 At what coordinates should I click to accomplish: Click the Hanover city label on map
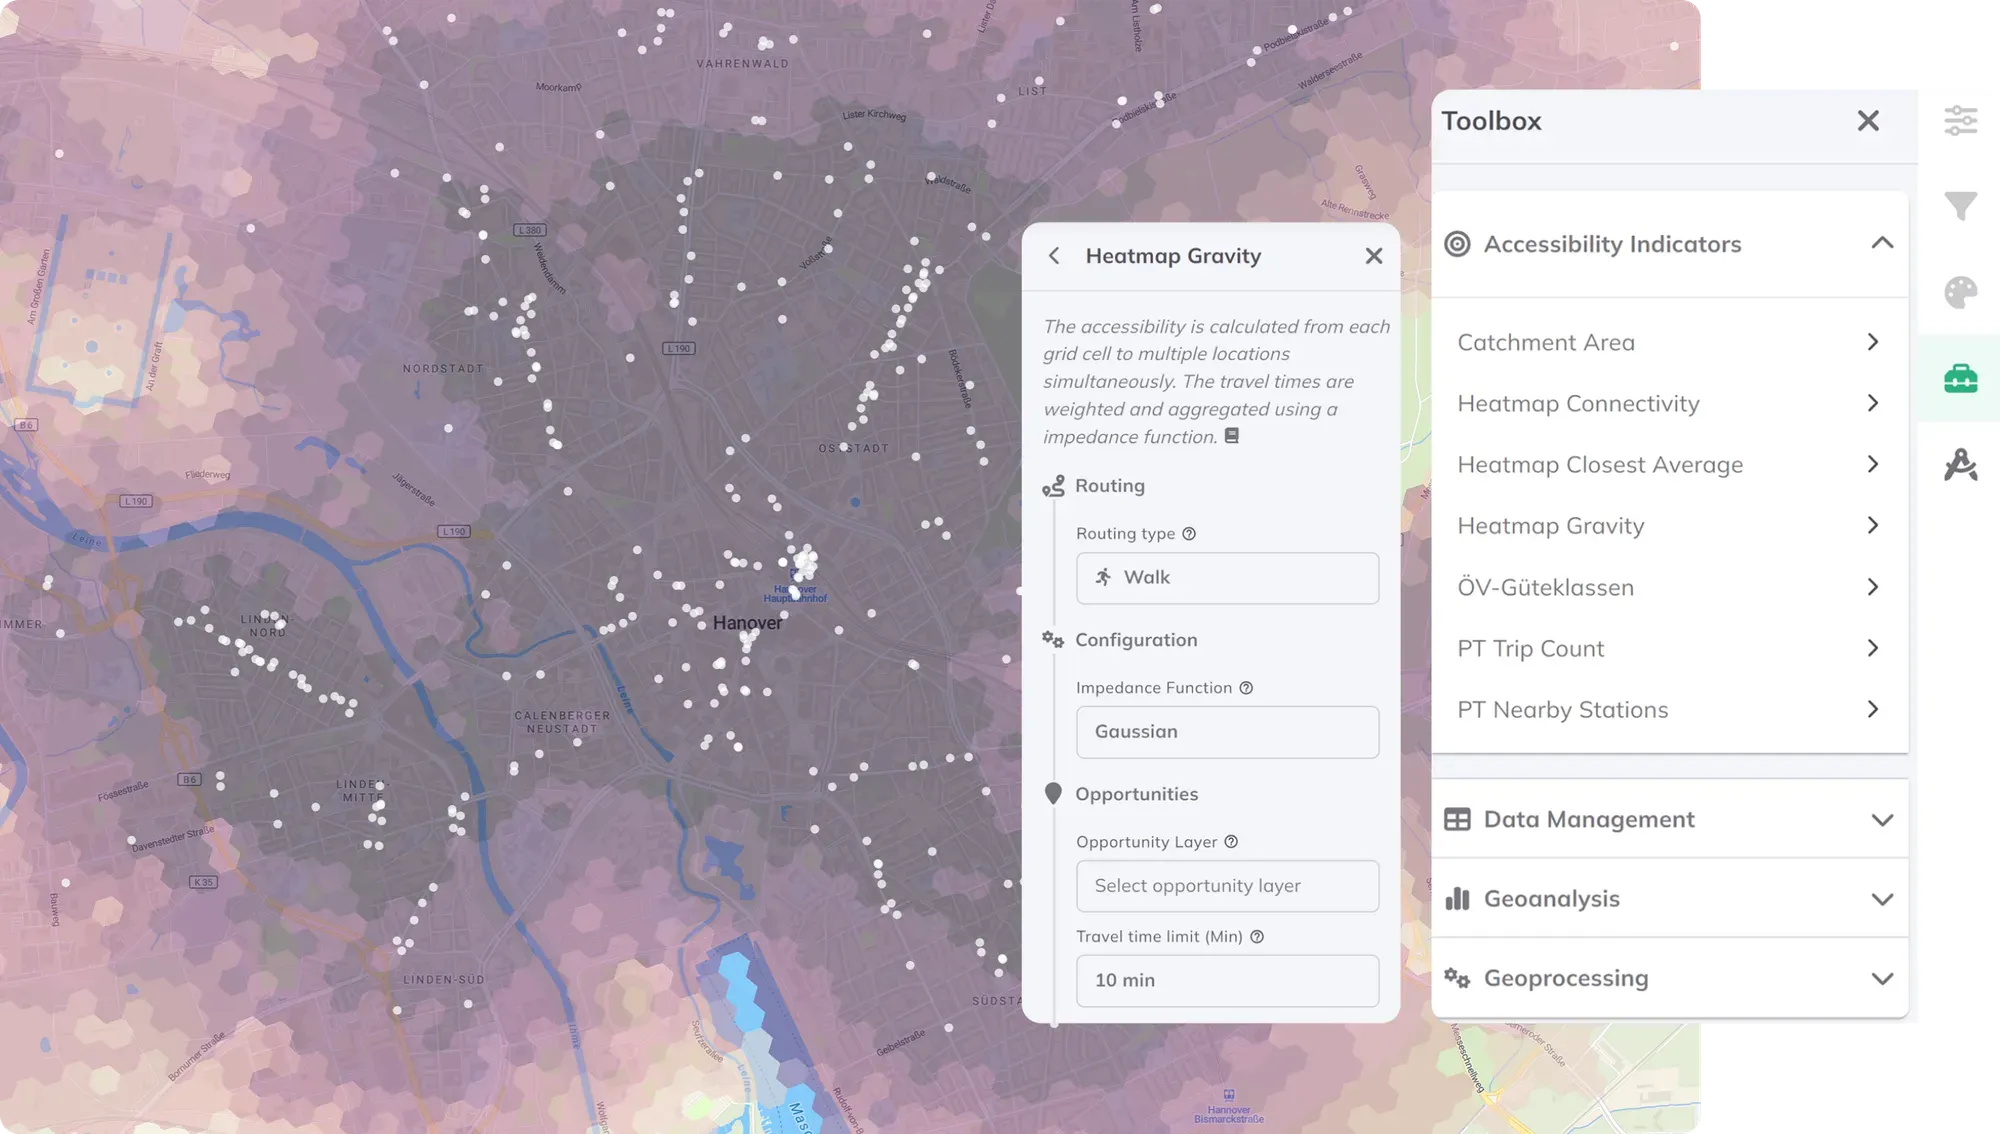(x=747, y=623)
